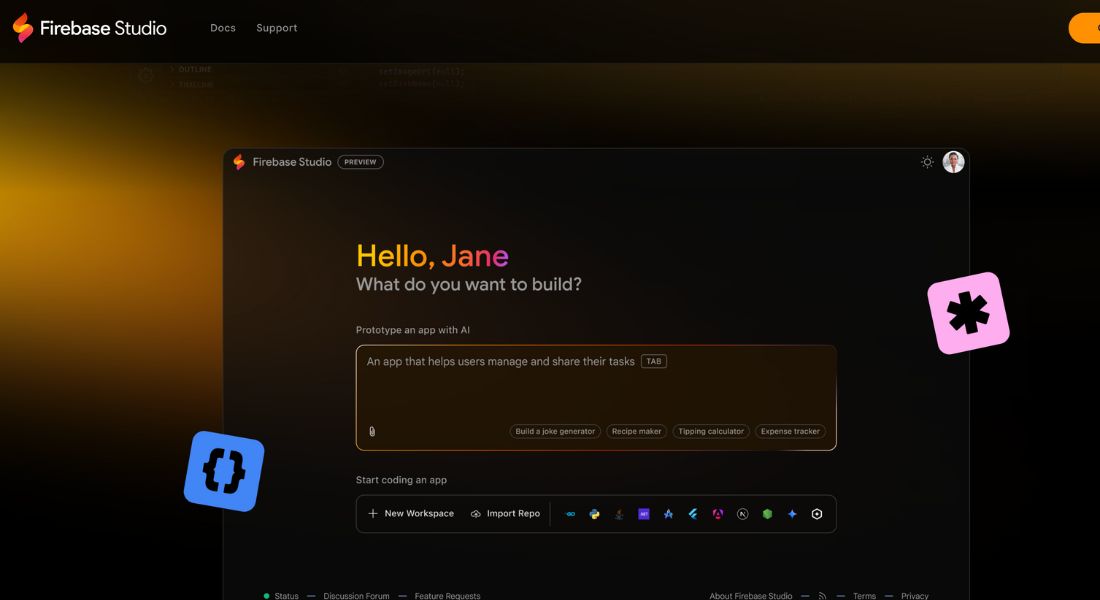Select the Astro template icon
The width and height of the screenshot is (1100, 600).
[668, 514]
